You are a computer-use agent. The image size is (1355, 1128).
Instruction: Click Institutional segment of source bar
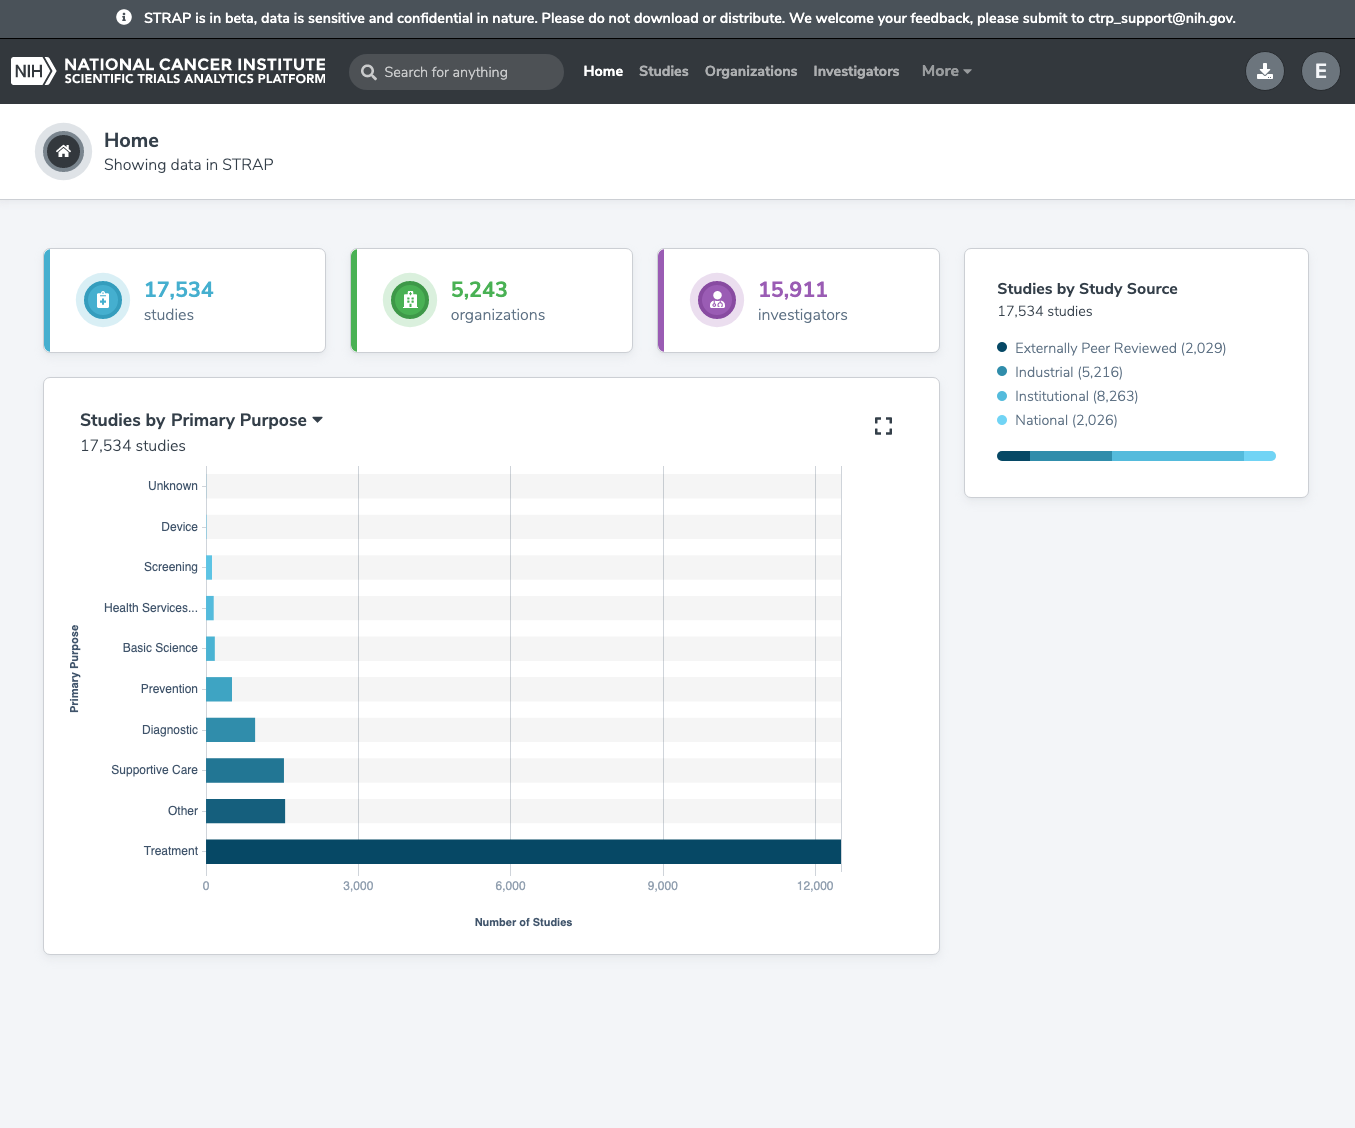click(x=1177, y=456)
